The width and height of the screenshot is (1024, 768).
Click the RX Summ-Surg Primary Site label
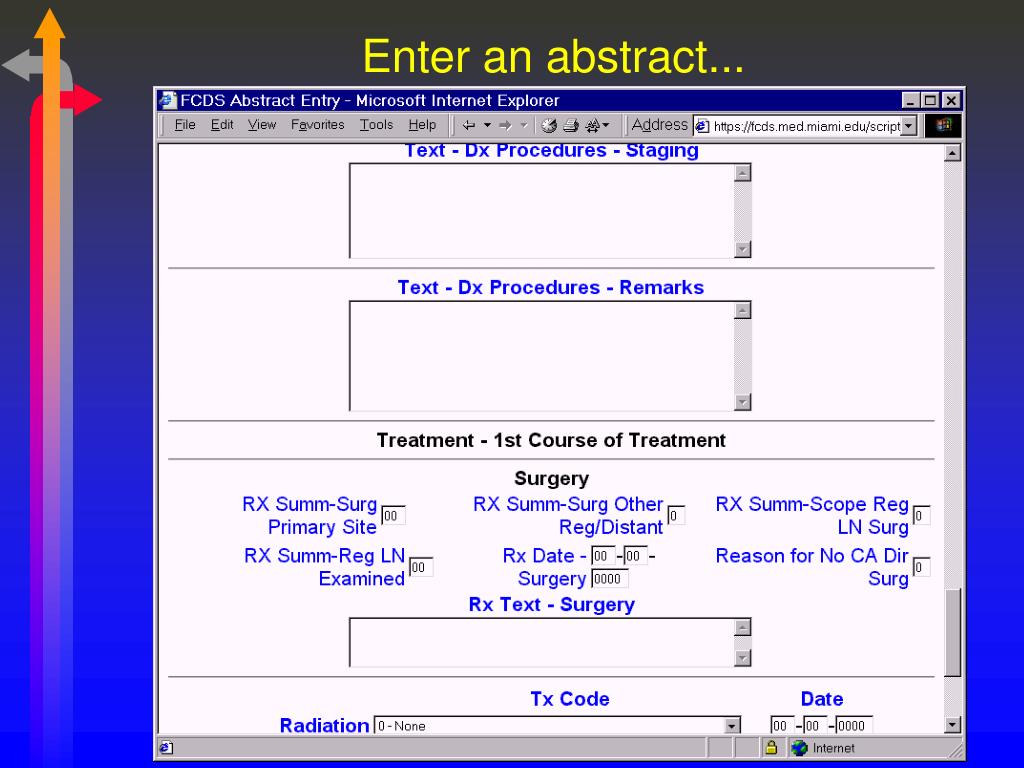310,515
